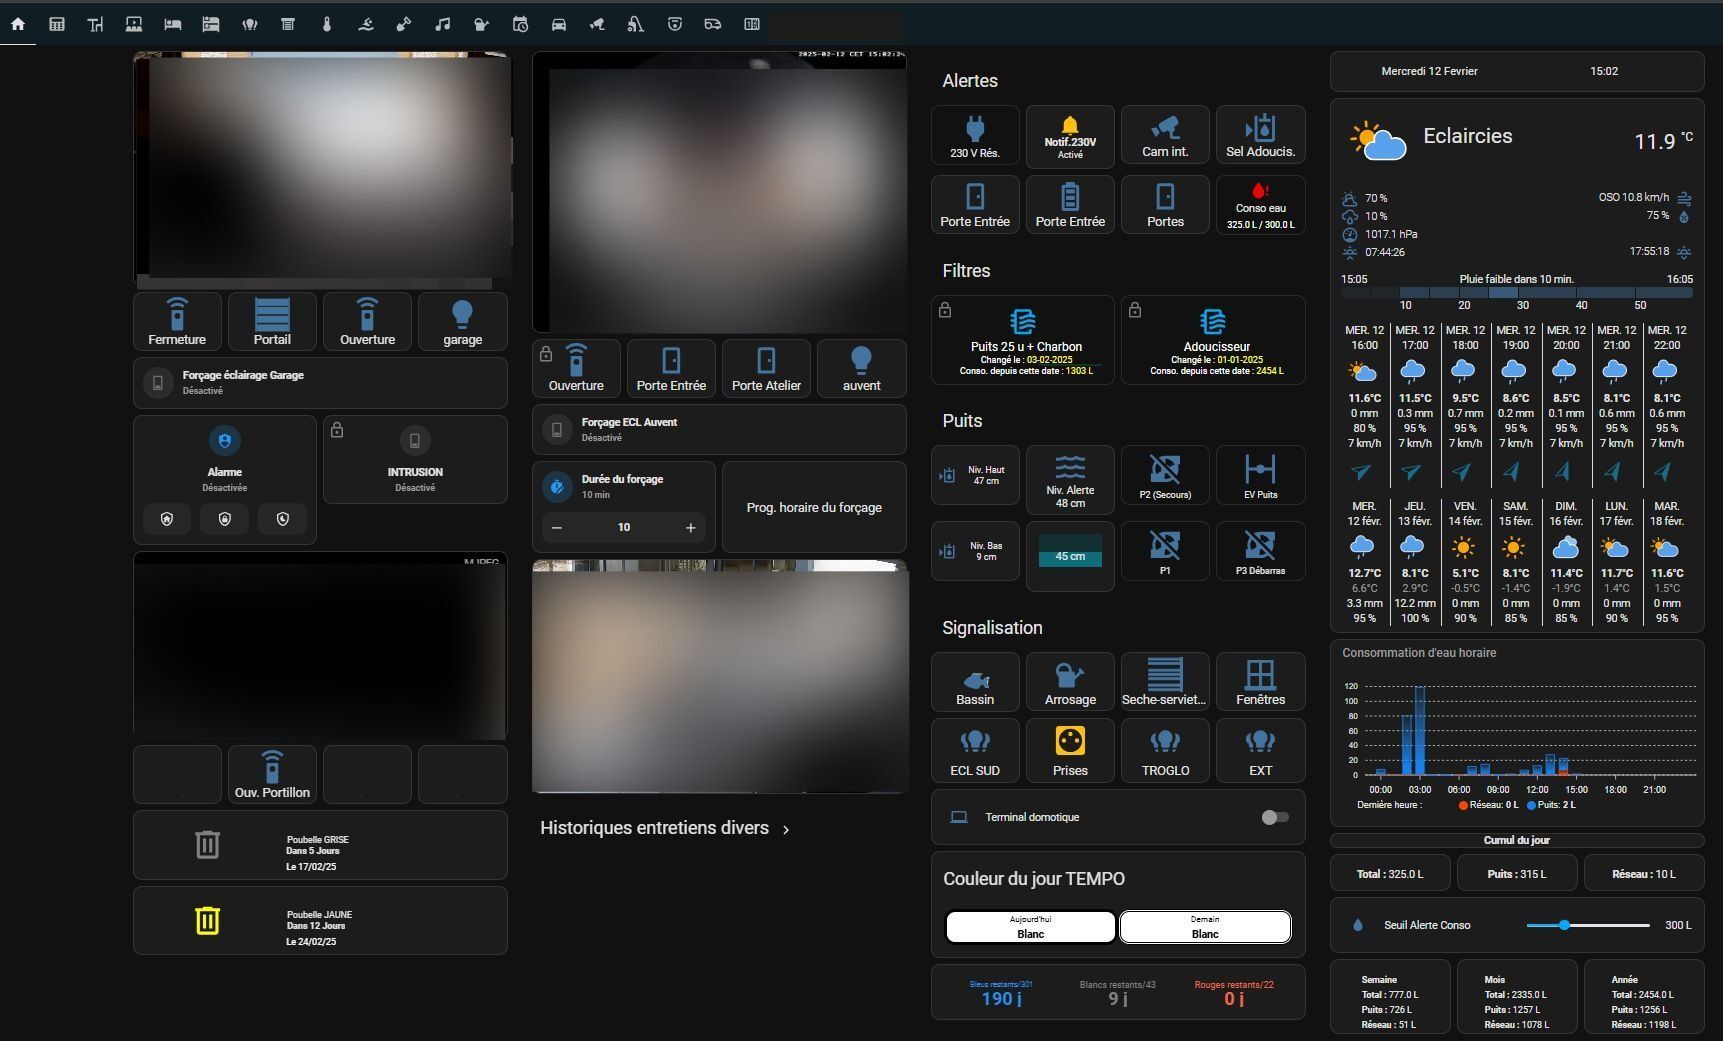The width and height of the screenshot is (1723, 1041).
Task: Go to the car tab
Action: click(x=559, y=24)
